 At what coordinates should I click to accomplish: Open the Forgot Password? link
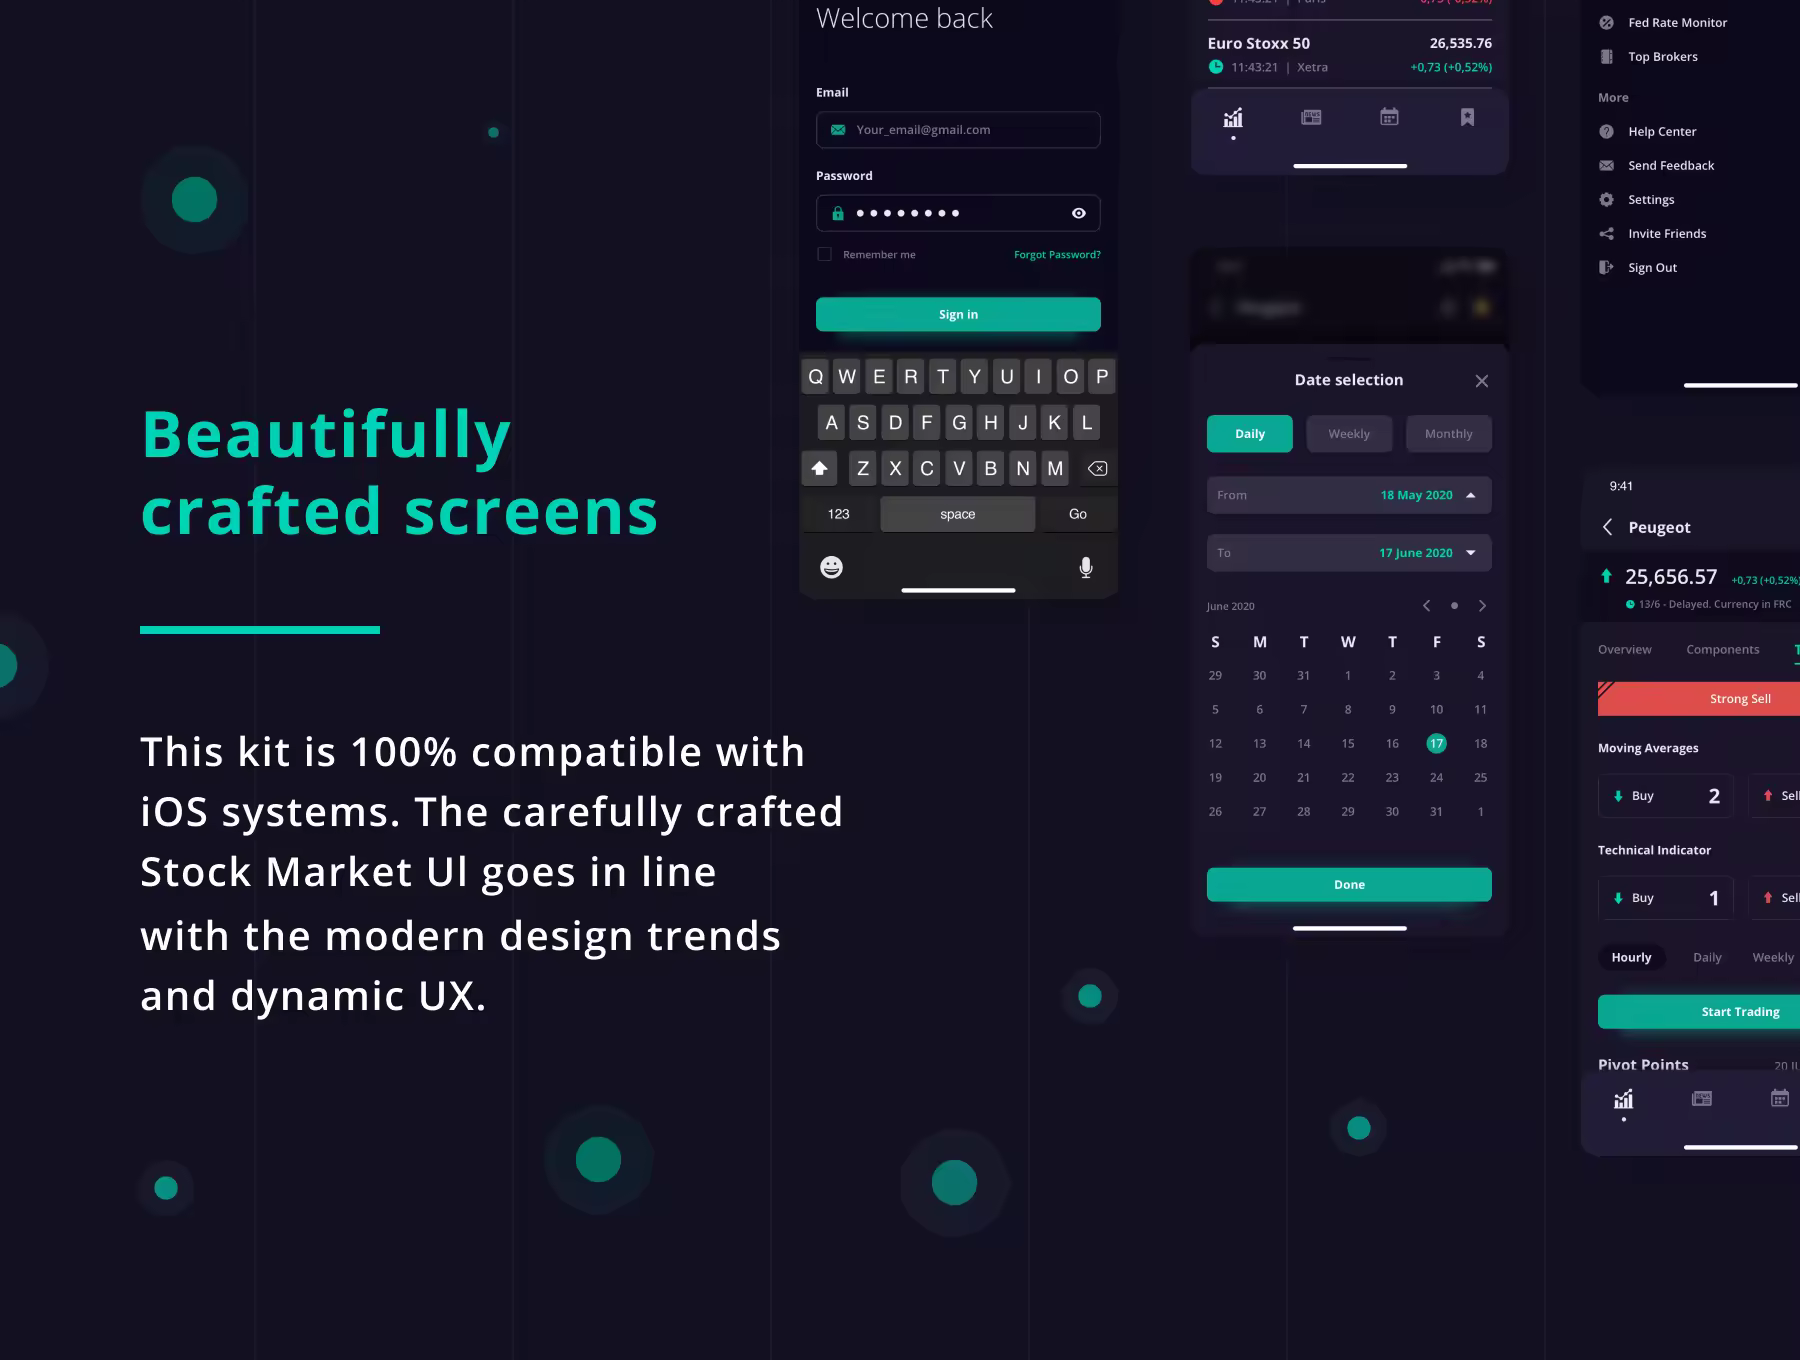pyautogui.click(x=1057, y=255)
